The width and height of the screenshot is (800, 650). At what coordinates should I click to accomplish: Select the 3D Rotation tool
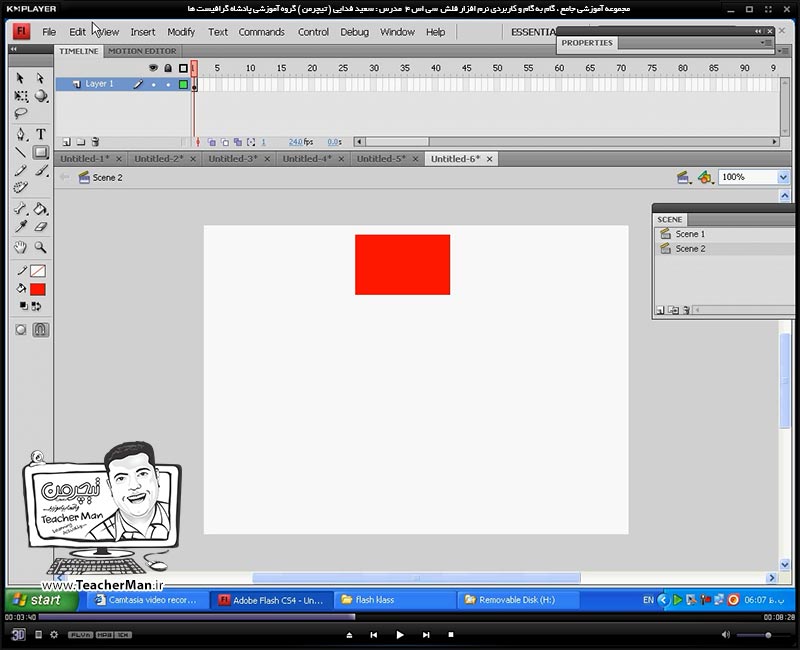(x=41, y=96)
